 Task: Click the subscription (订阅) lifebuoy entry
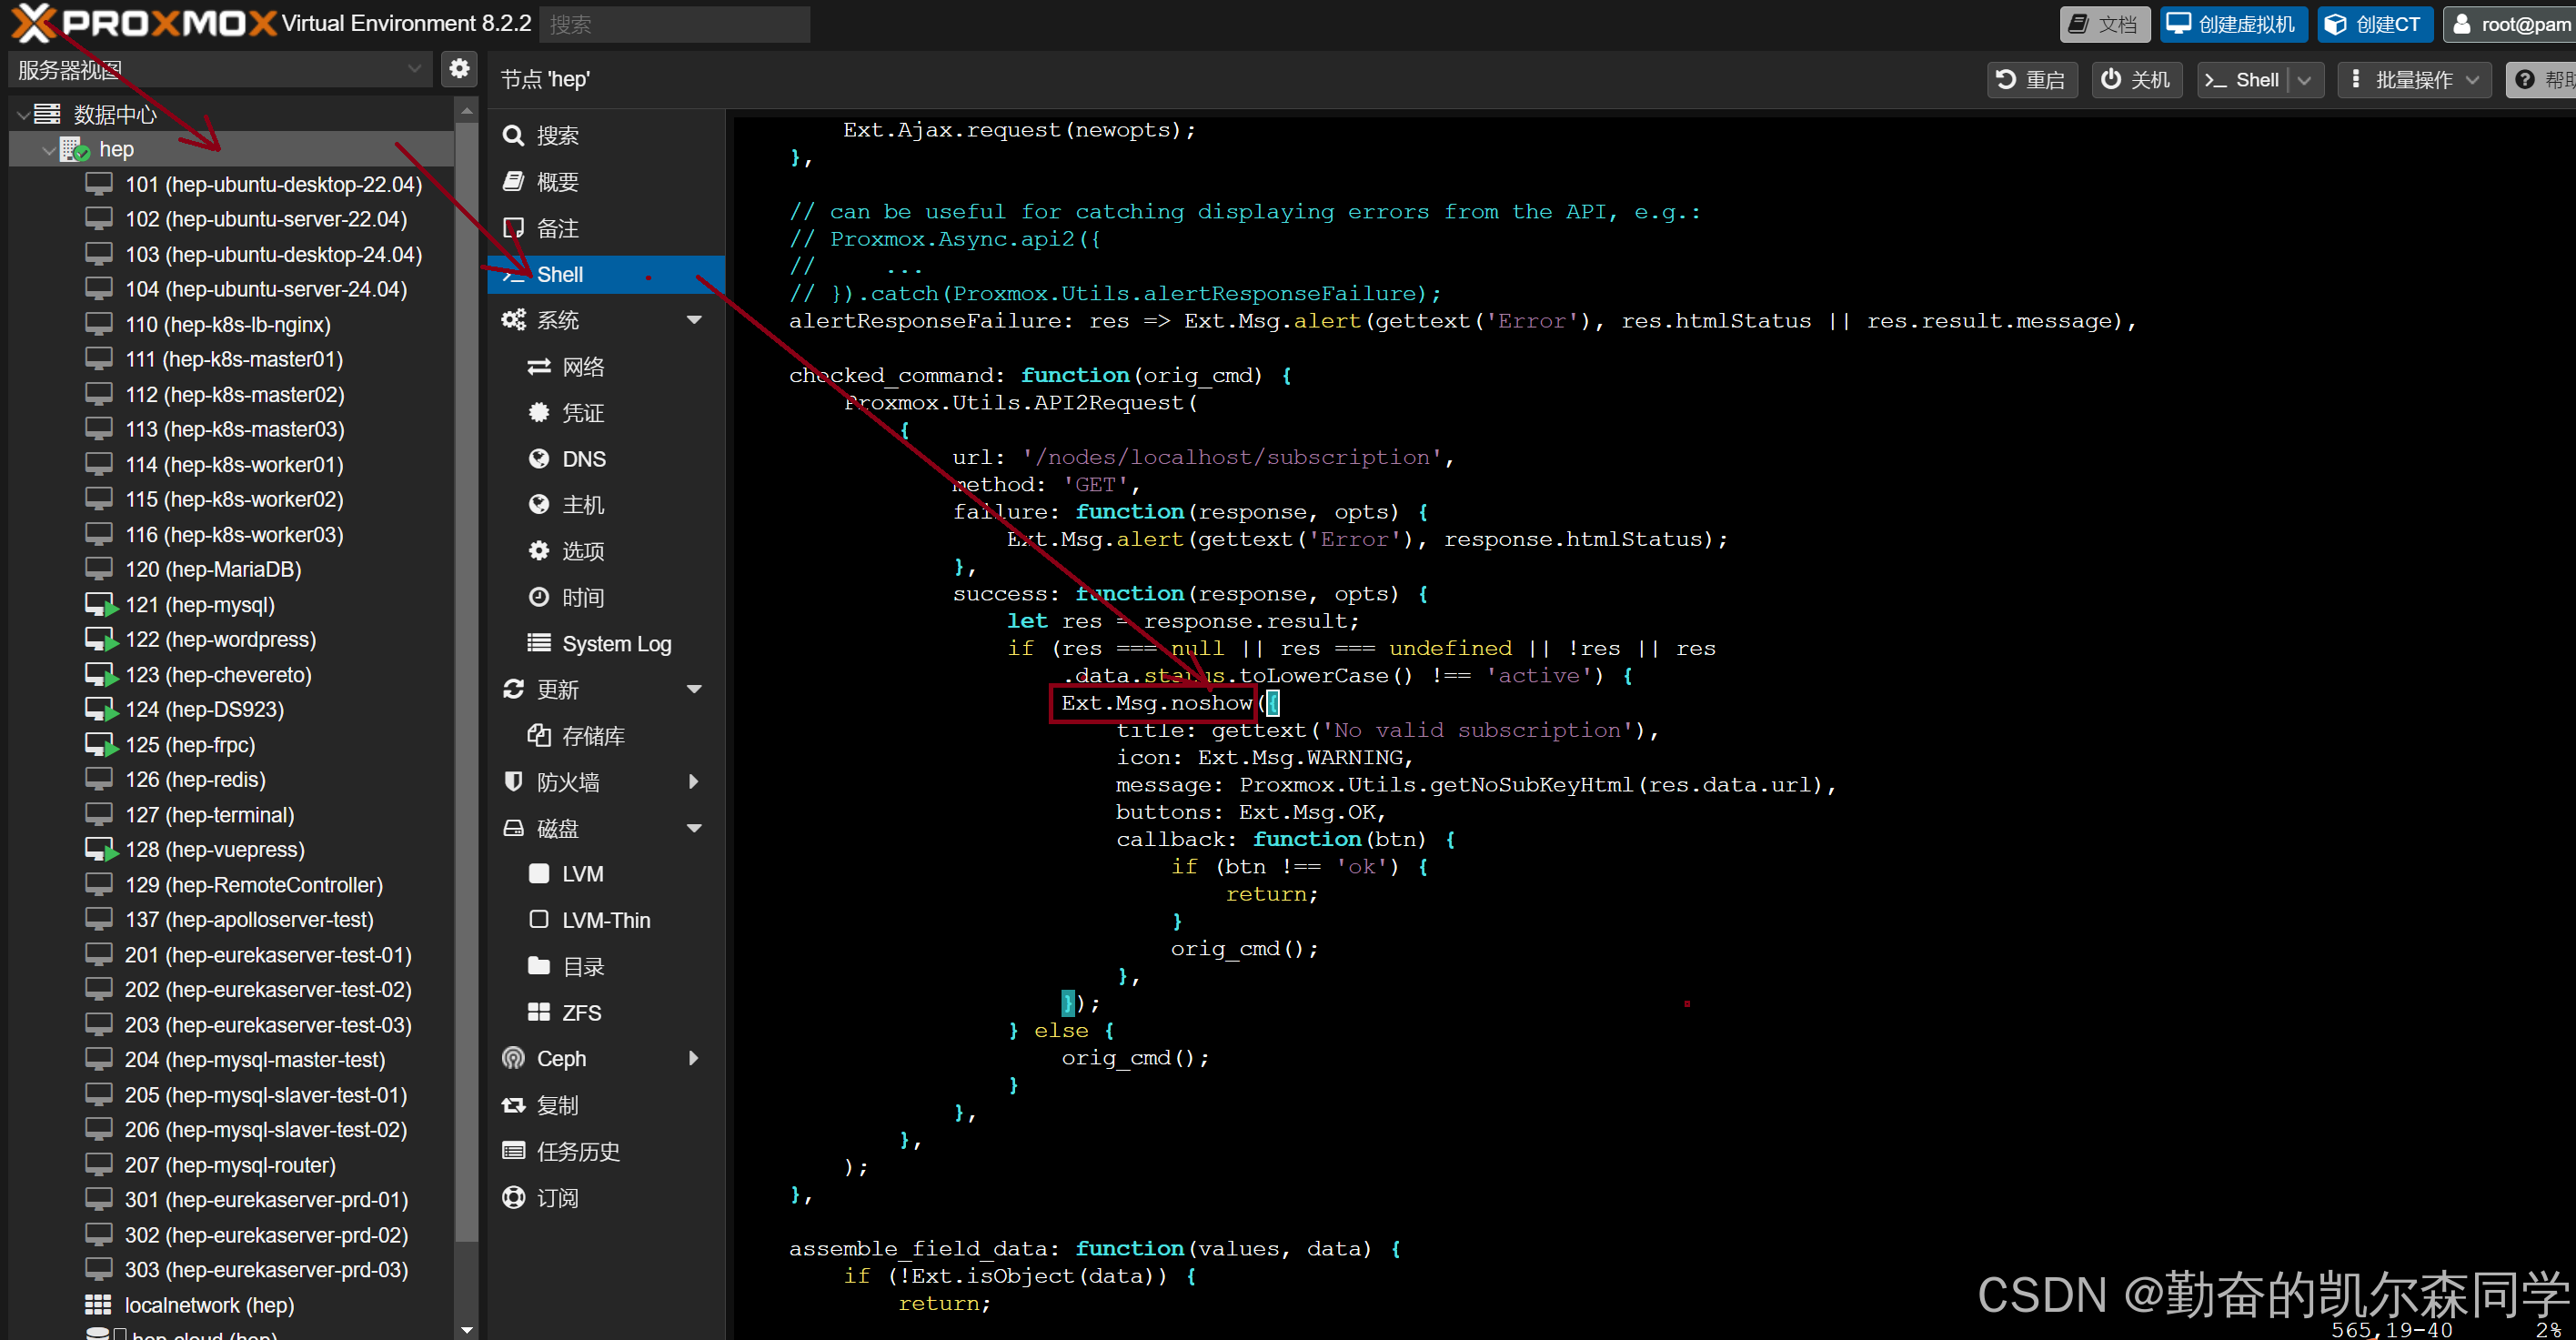tap(557, 1197)
